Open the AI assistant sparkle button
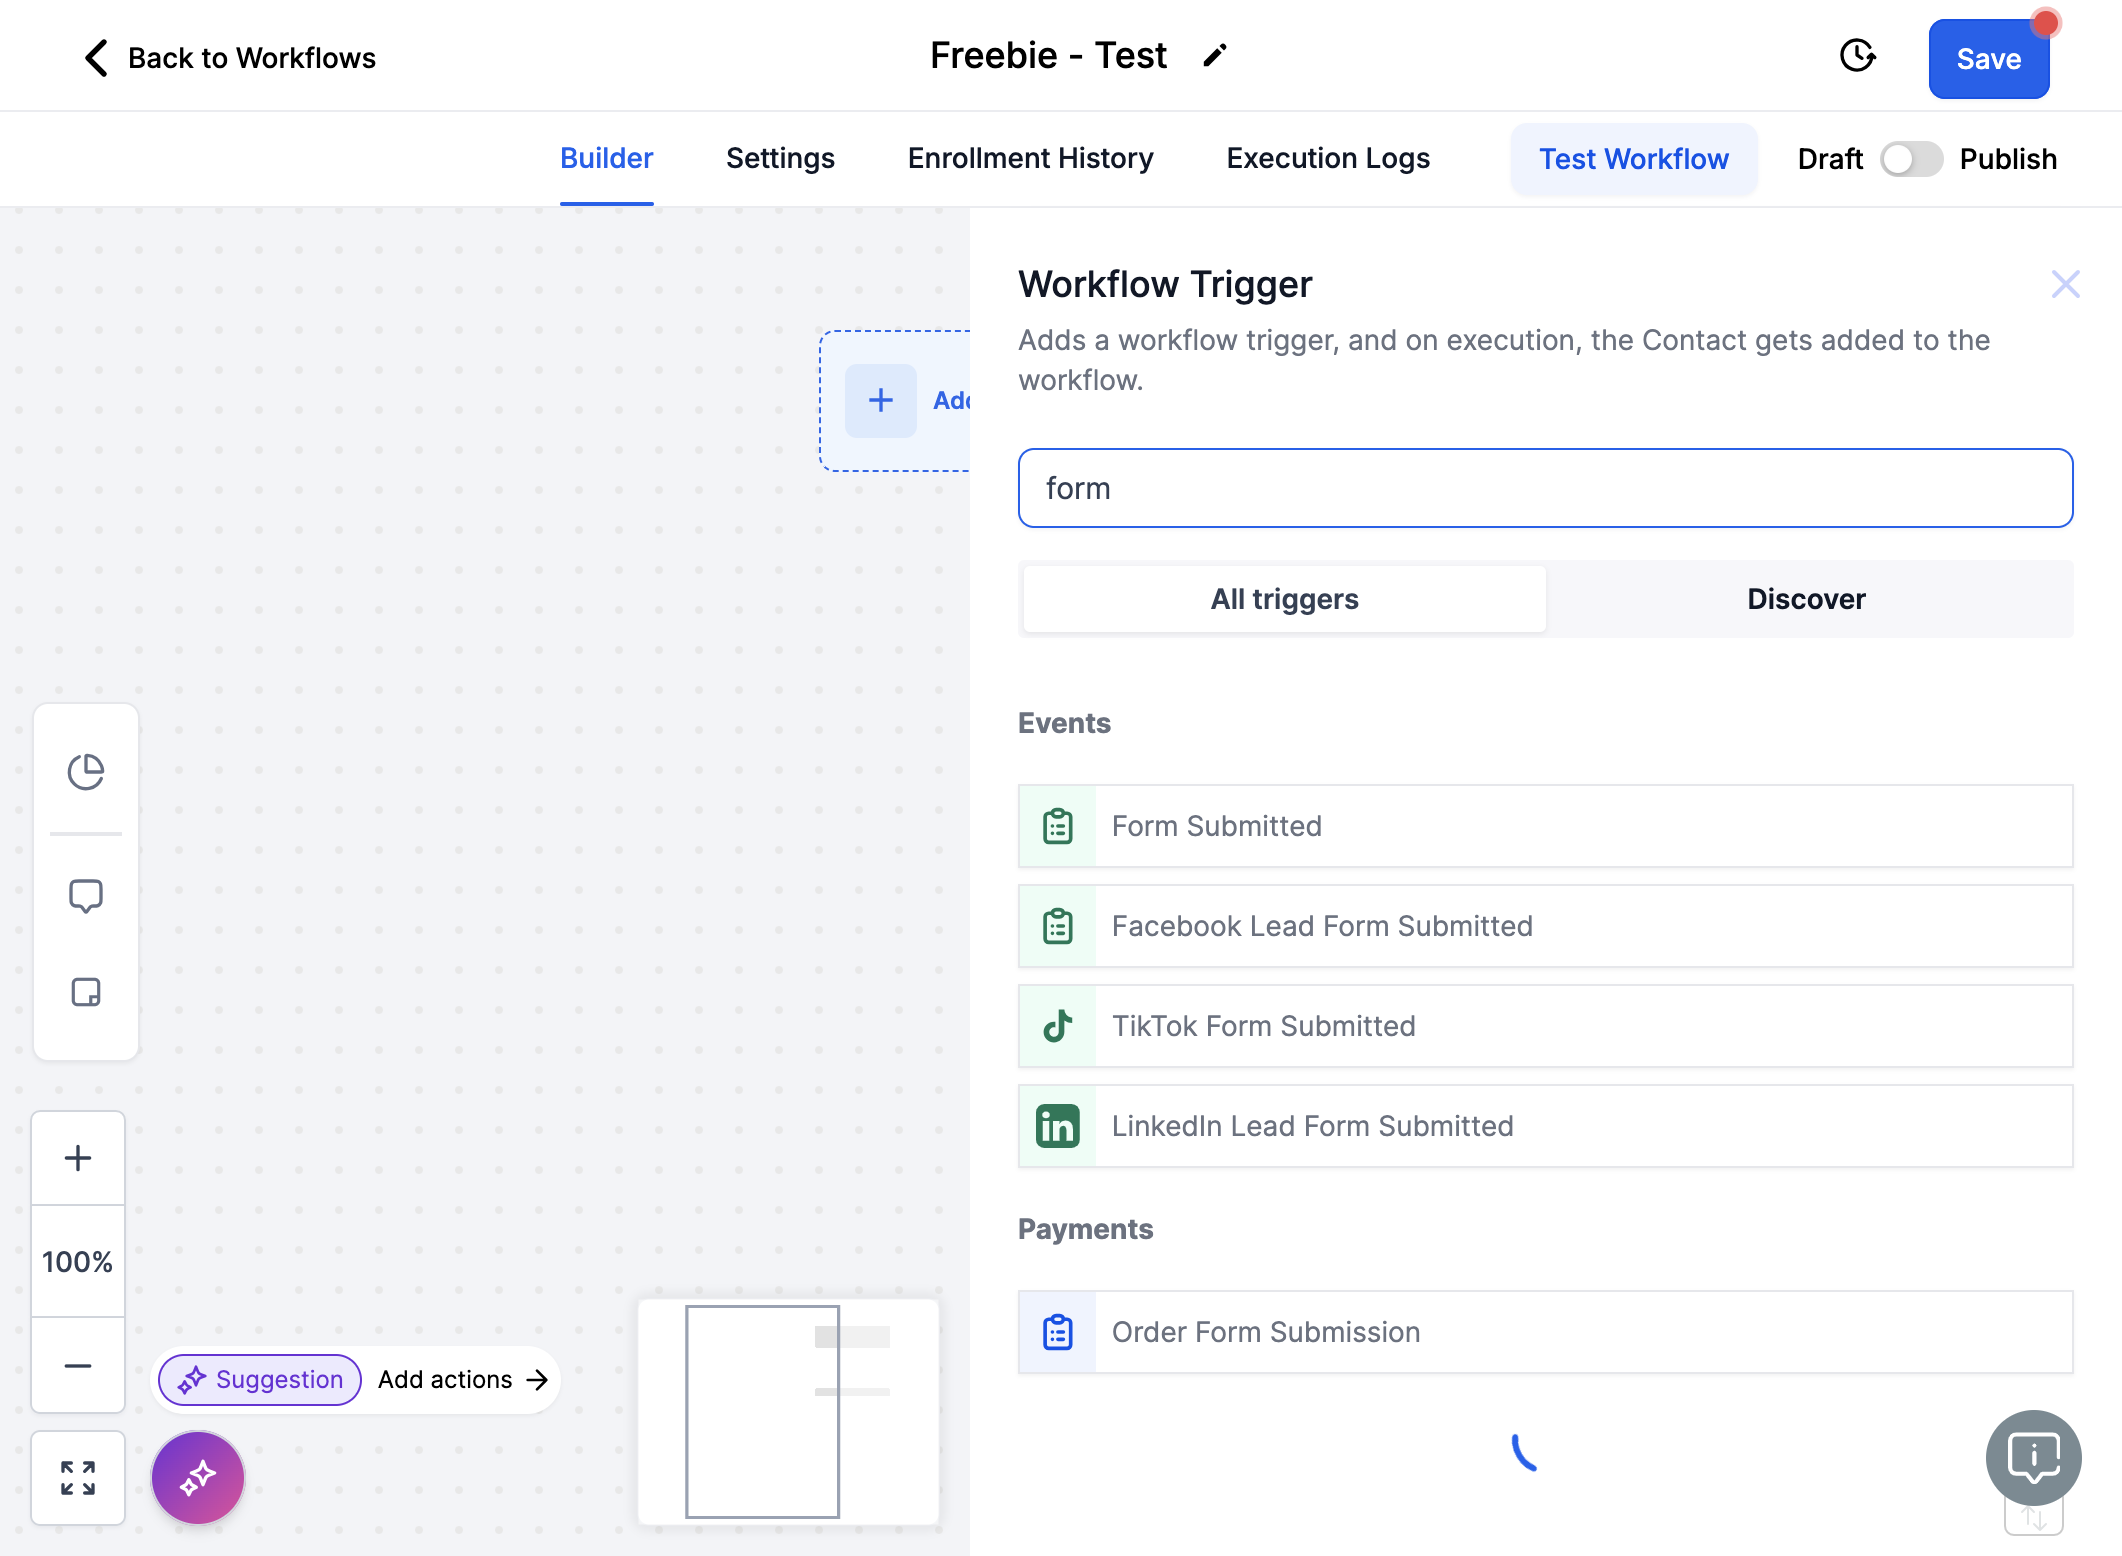Image resolution: width=2122 pixels, height=1556 pixels. click(x=198, y=1478)
